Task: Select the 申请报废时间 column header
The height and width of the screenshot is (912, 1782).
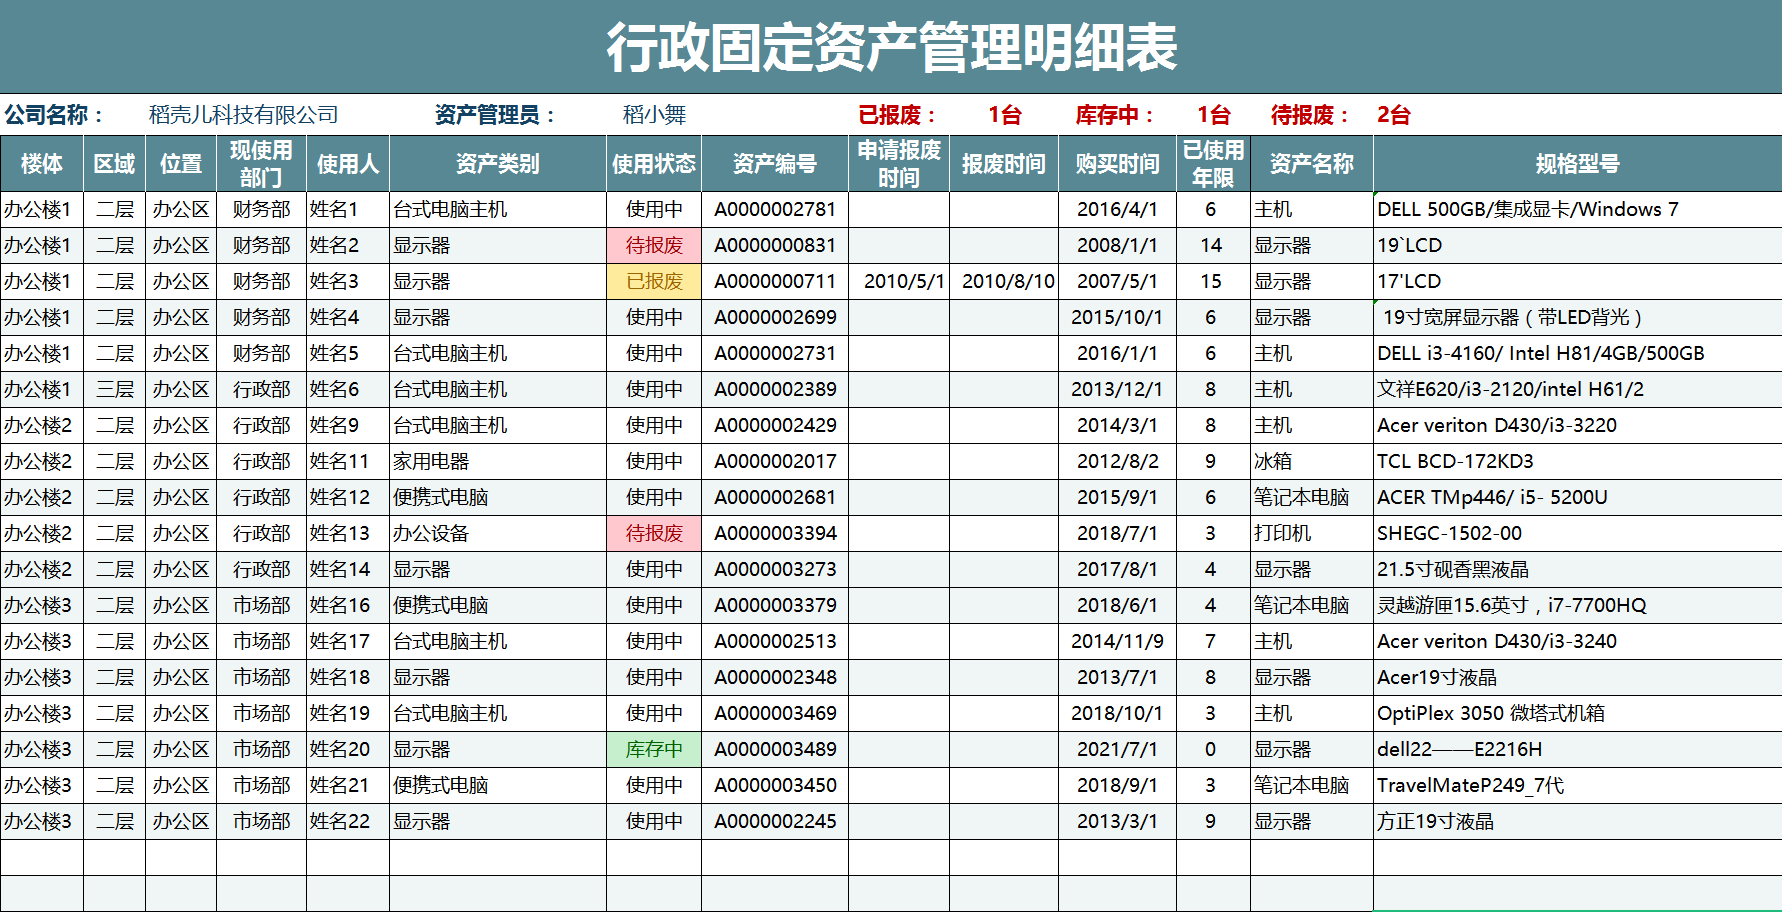Action: tap(899, 164)
